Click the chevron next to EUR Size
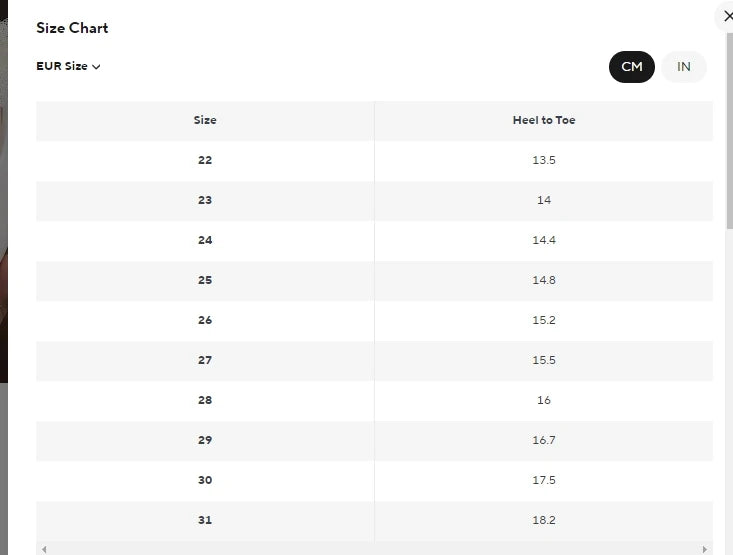 pyautogui.click(x=96, y=67)
